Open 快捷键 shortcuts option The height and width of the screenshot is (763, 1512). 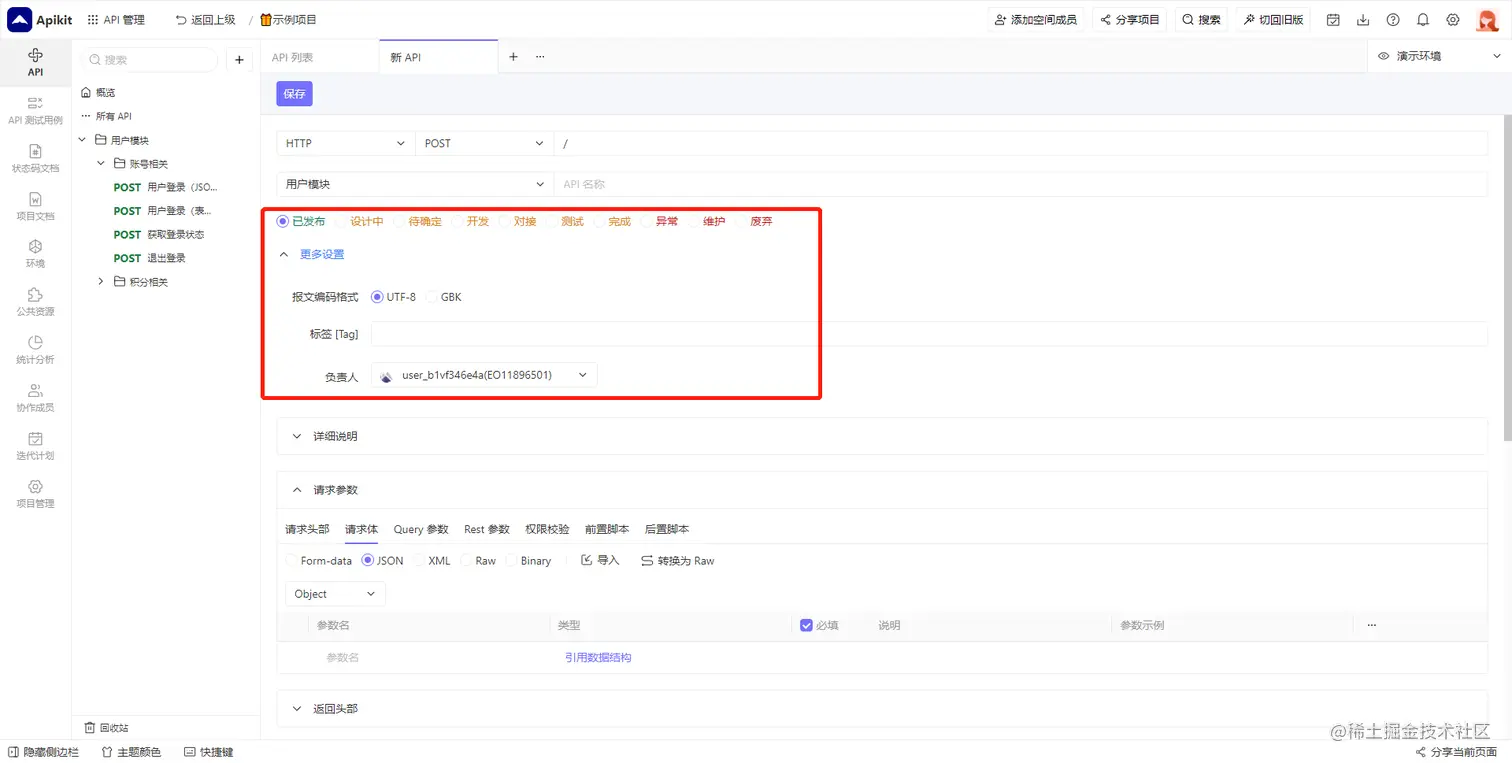click(209, 752)
